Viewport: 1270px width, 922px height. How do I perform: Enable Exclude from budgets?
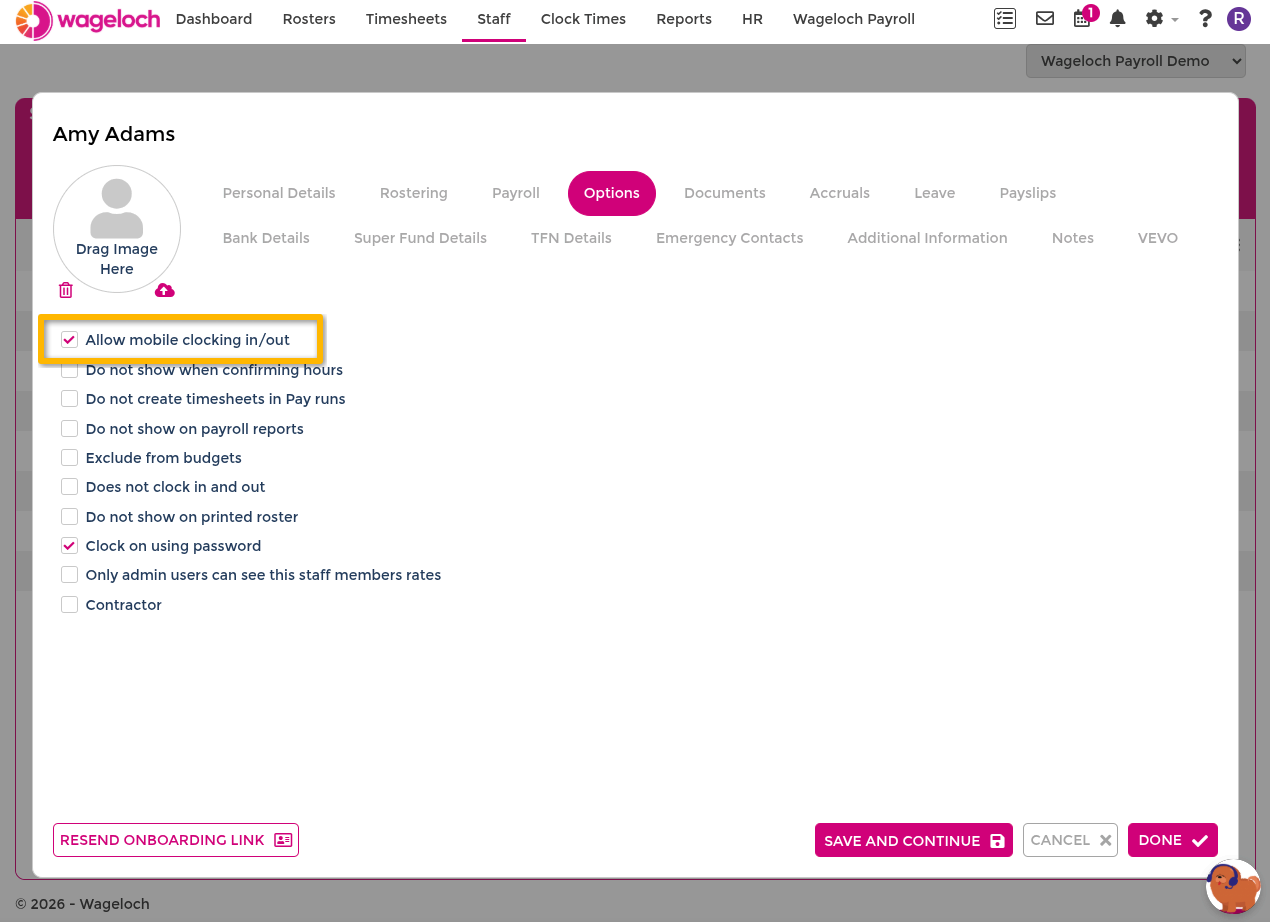tap(69, 458)
